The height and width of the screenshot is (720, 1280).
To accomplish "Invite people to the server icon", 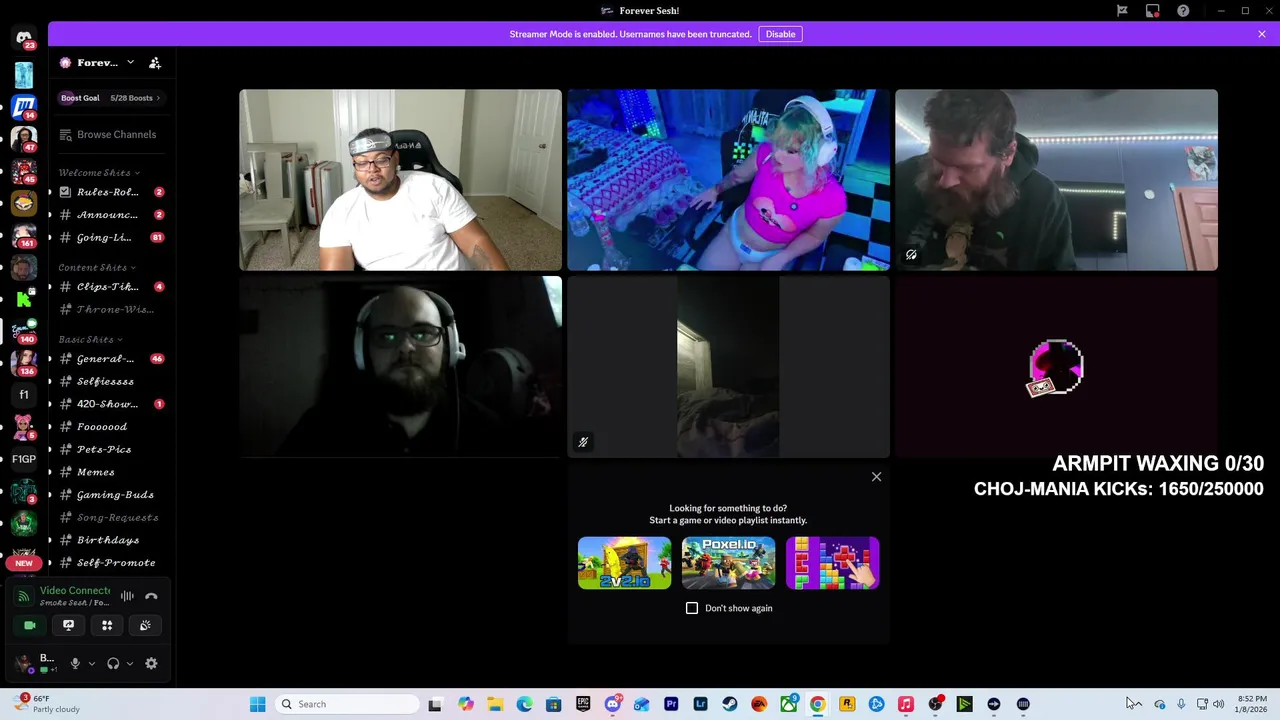I will [x=155, y=63].
